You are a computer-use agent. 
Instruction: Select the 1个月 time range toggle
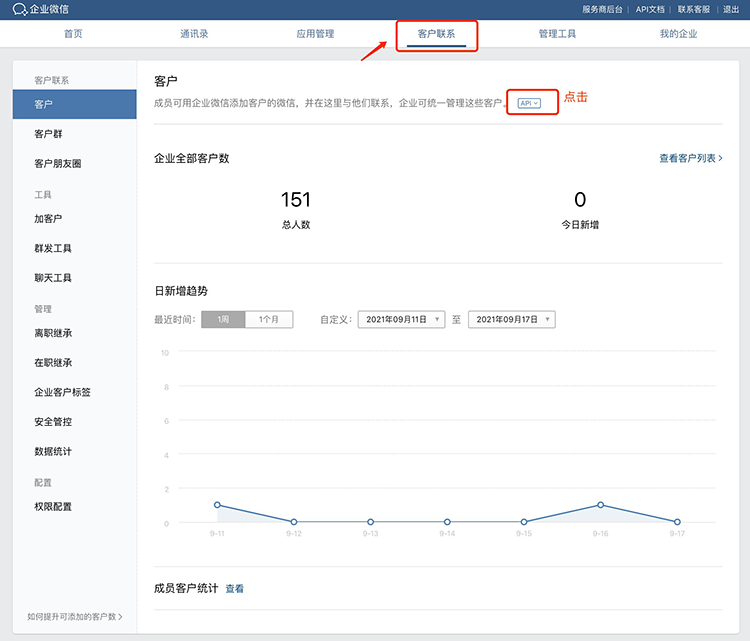tap(269, 319)
